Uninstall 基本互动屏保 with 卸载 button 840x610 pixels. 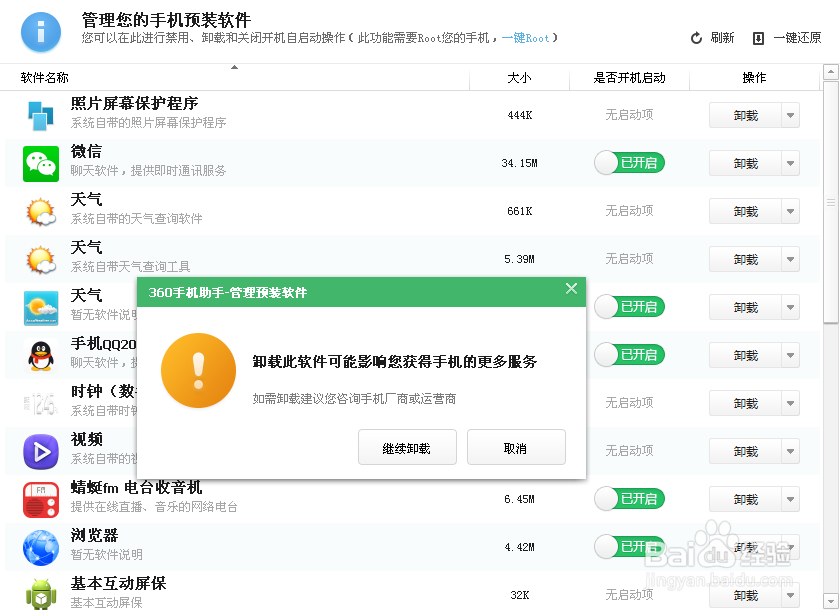coord(745,596)
